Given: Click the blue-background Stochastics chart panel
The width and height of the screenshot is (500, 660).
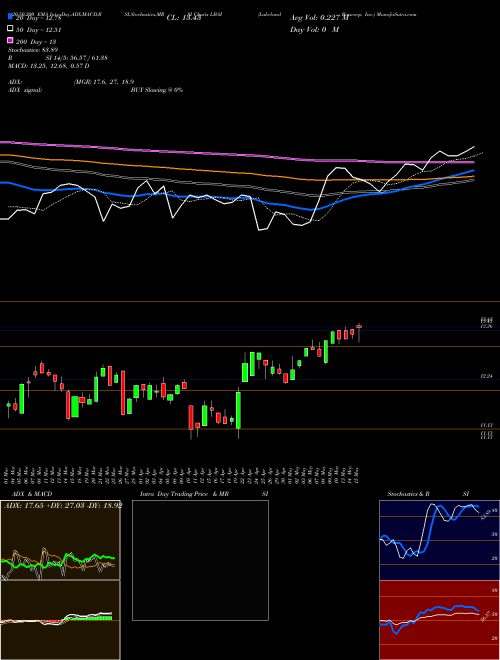Looking at the screenshot, I should point(439,540).
